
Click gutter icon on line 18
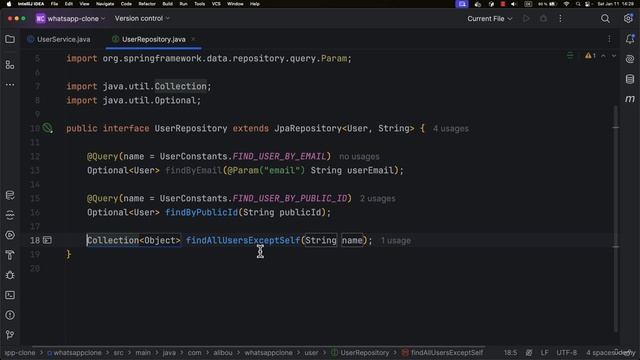[47, 240]
